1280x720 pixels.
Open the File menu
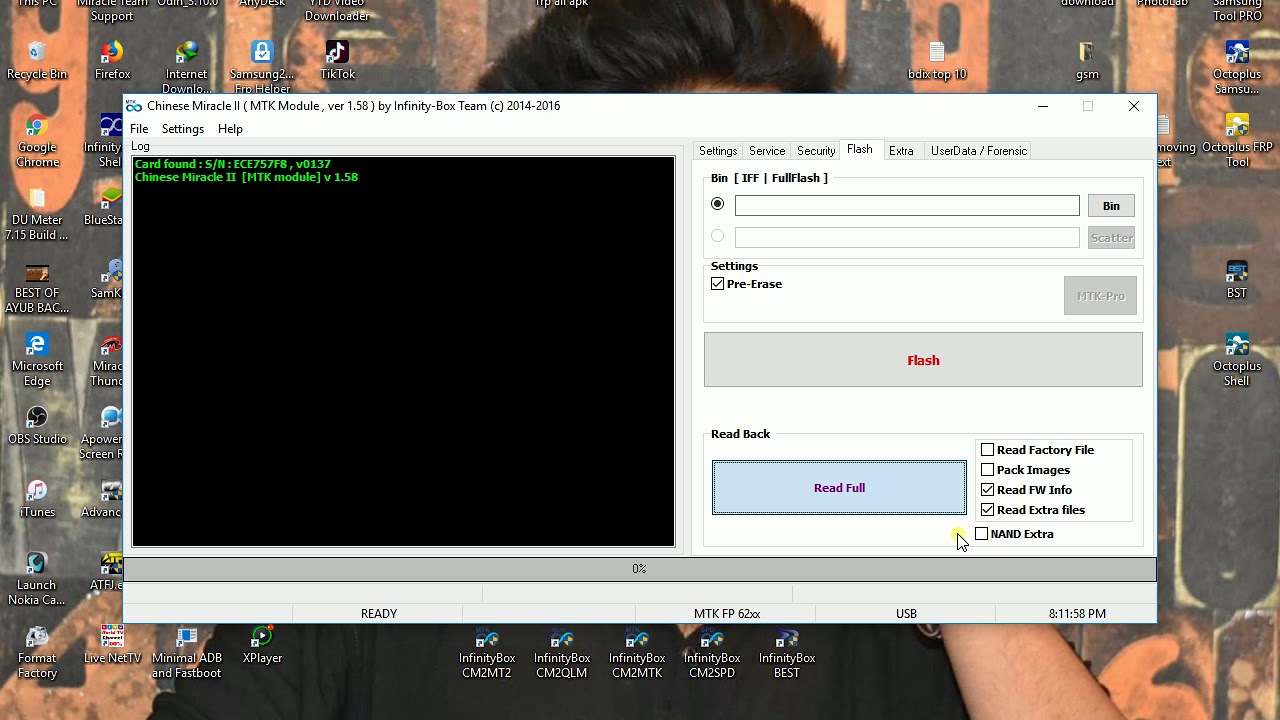[139, 129]
